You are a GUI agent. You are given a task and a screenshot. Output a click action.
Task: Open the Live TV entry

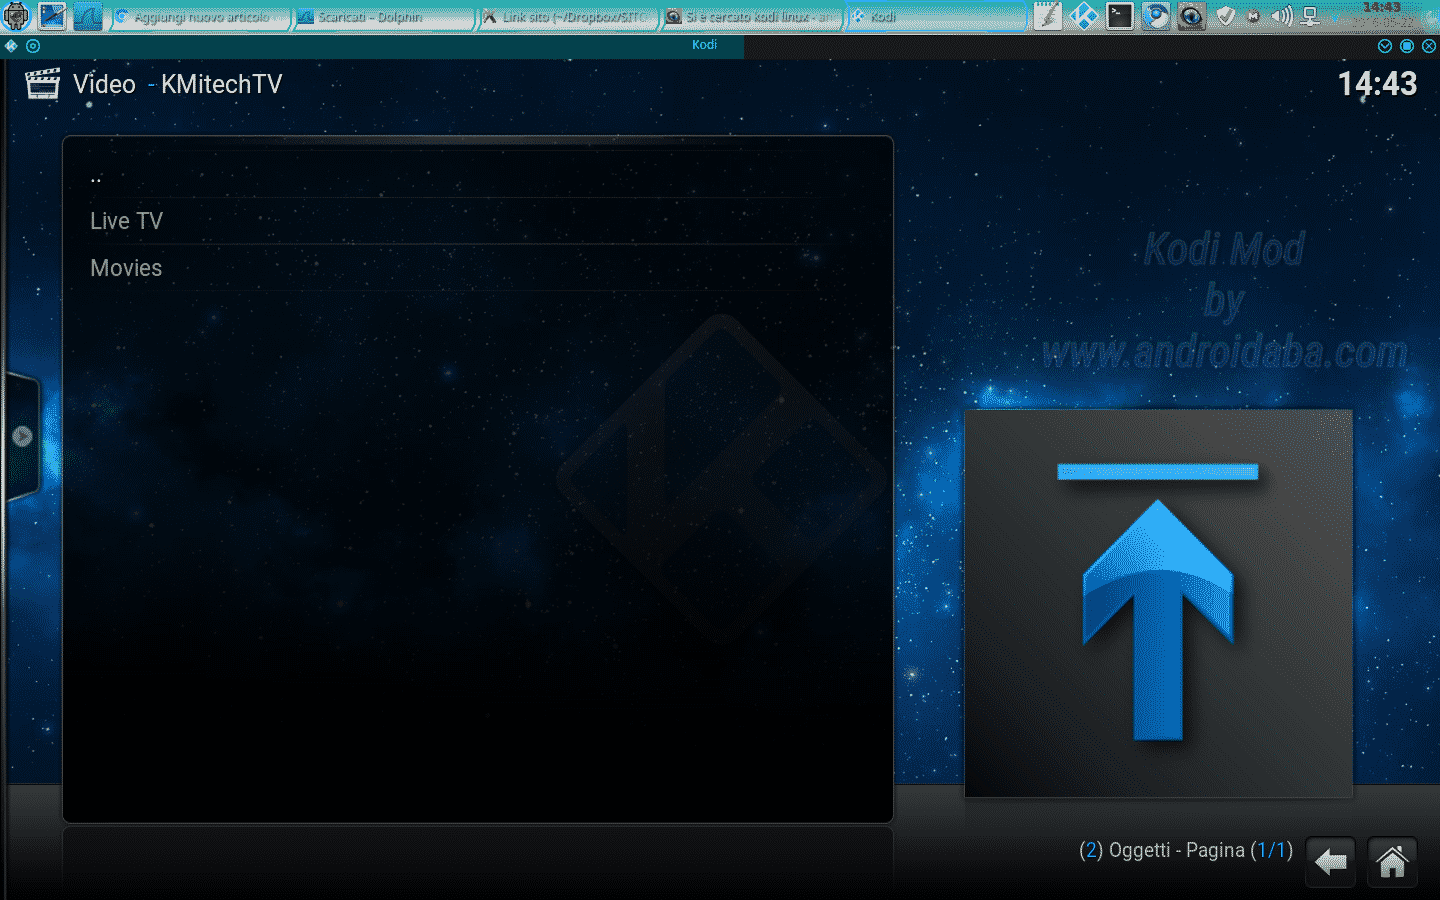pyautogui.click(x=477, y=221)
